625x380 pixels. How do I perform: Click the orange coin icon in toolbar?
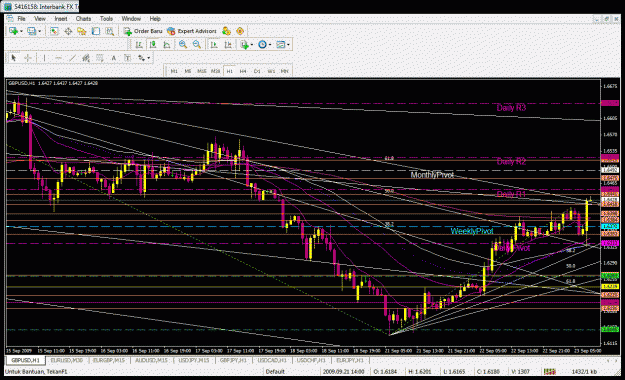[240, 31]
